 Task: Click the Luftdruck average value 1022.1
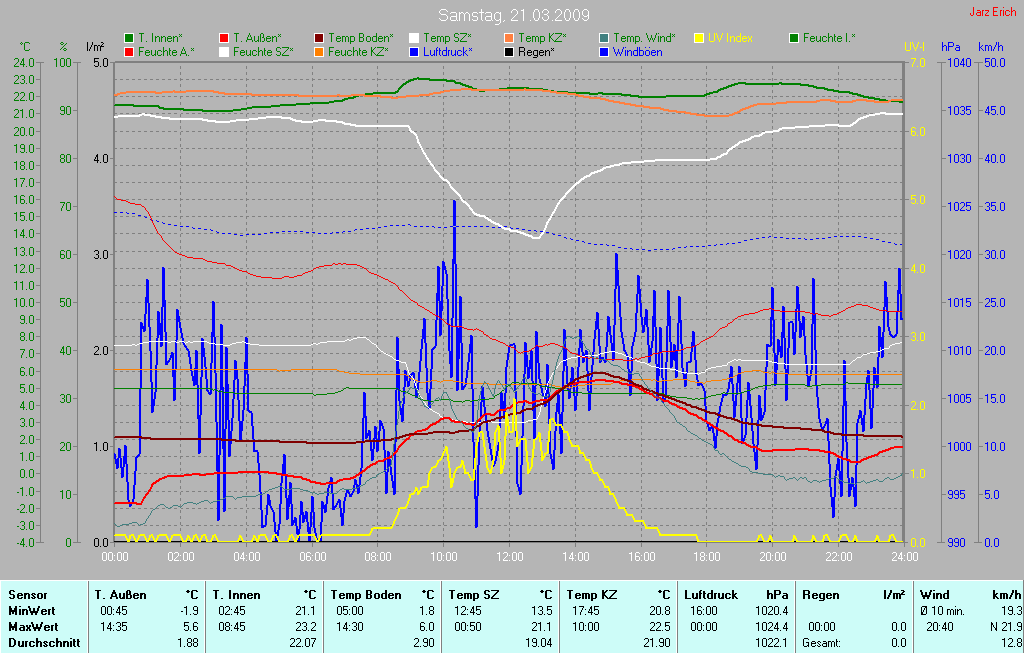(x=771, y=643)
